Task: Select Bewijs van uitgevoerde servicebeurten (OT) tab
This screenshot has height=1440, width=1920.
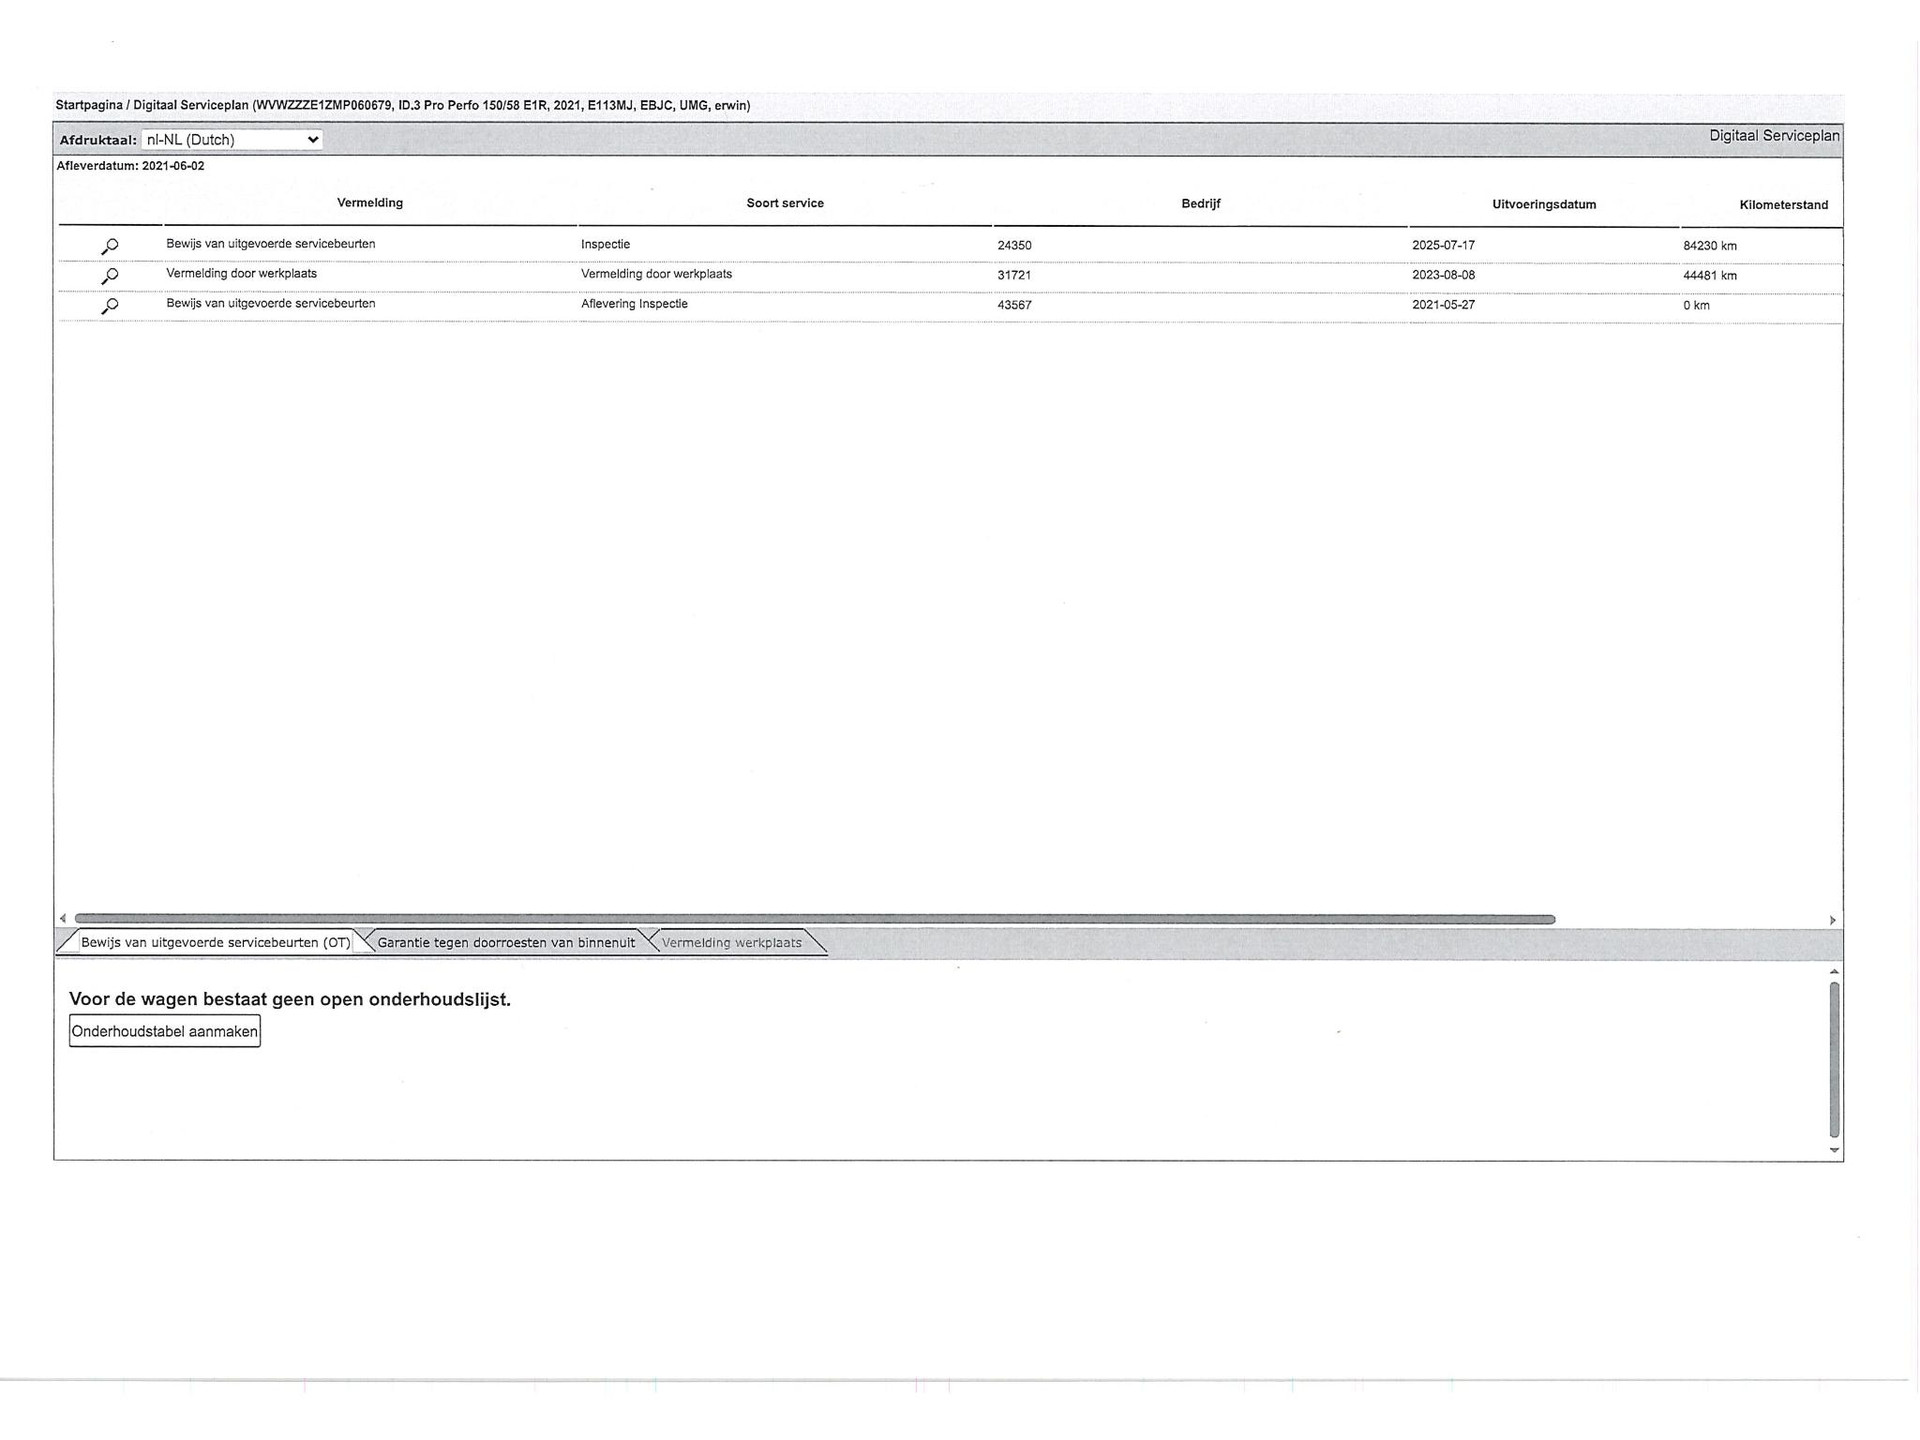Action: (215, 943)
